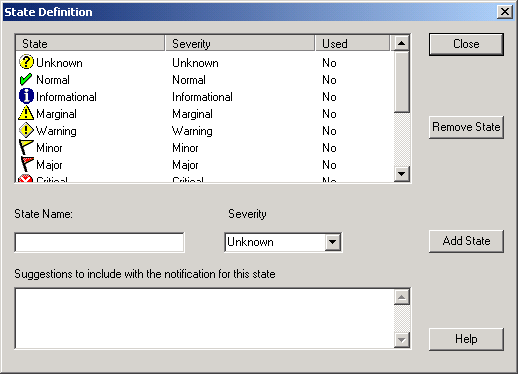Click the suggestions box scroll up arrow
The image size is (518, 374).
click(402, 297)
